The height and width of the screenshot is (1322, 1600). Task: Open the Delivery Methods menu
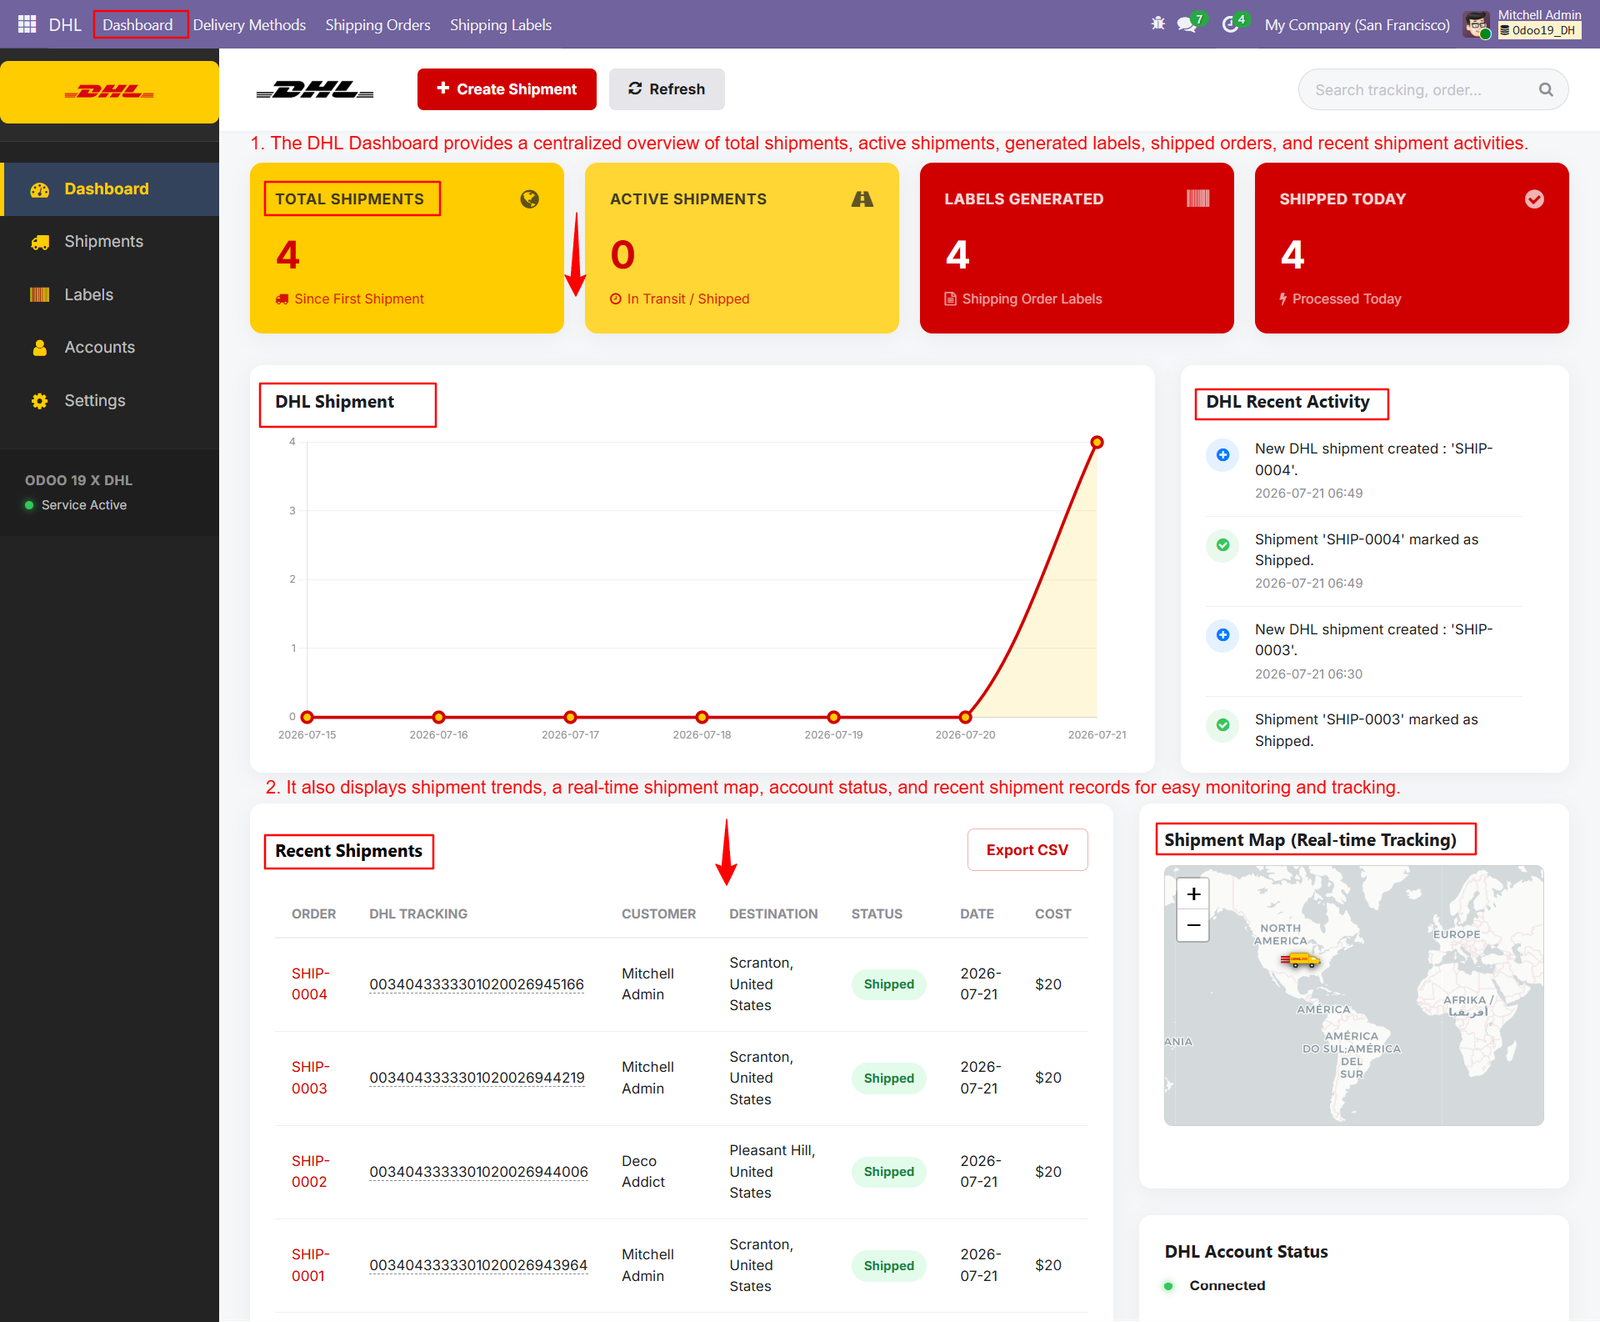coord(249,24)
